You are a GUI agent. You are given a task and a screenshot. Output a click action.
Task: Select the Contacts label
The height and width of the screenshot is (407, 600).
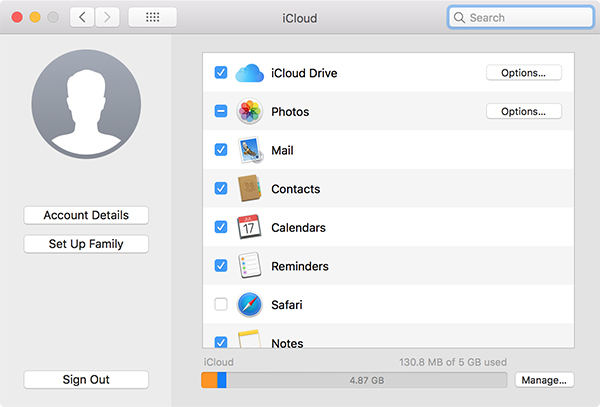pyautogui.click(x=295, y=189)
